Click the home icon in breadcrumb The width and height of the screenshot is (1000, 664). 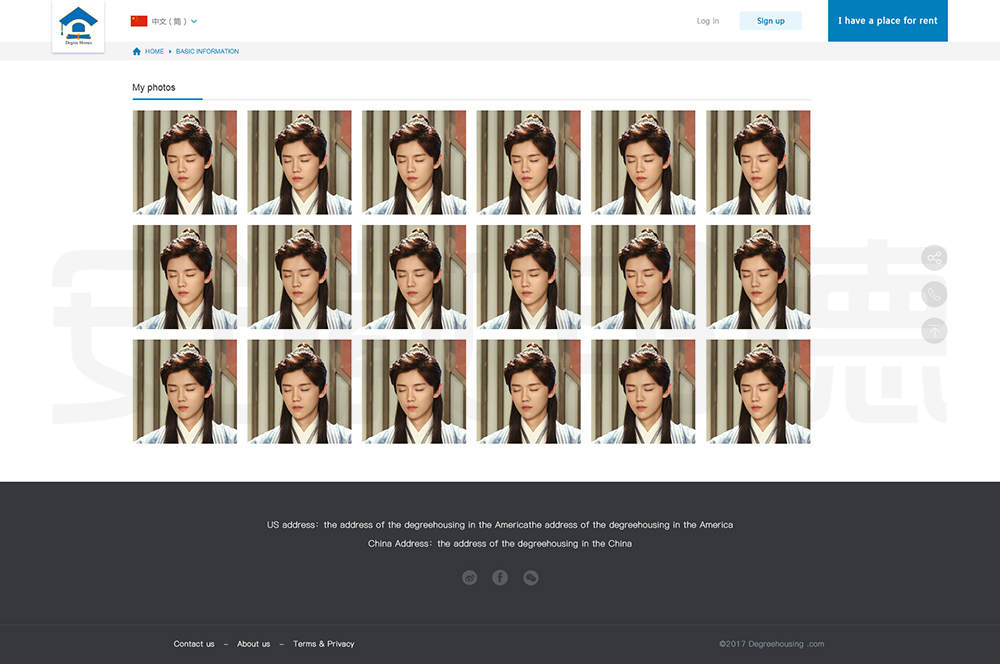click(137, 51)
